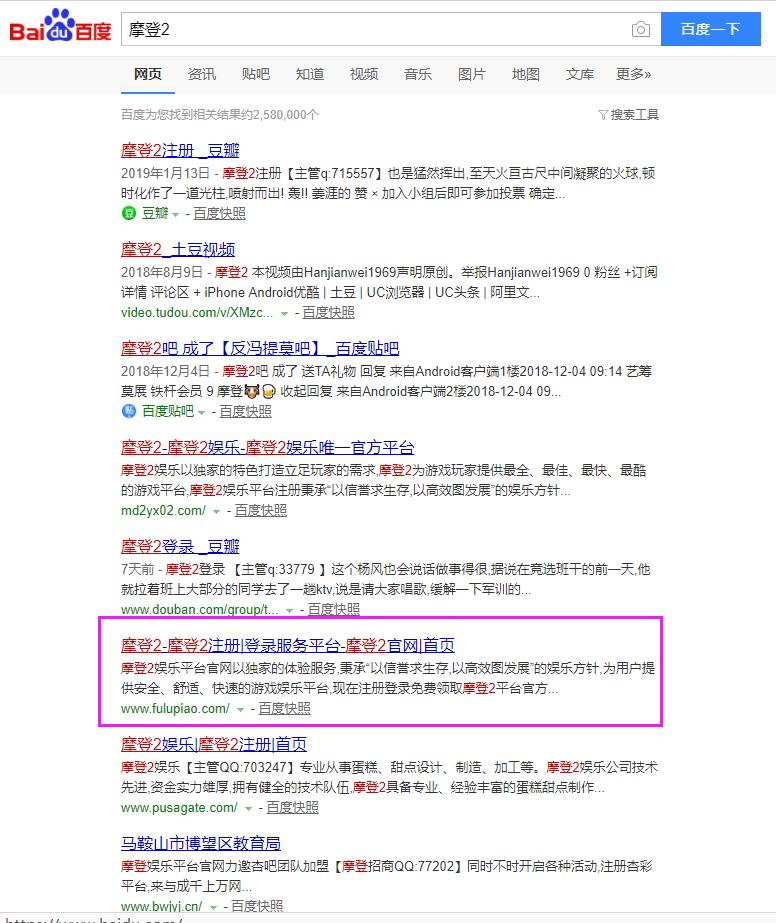The width and height of the screenshot is (776, 923).
Task: Click the www.fulupiao.com/ URL
Action: tap(175, 708)
